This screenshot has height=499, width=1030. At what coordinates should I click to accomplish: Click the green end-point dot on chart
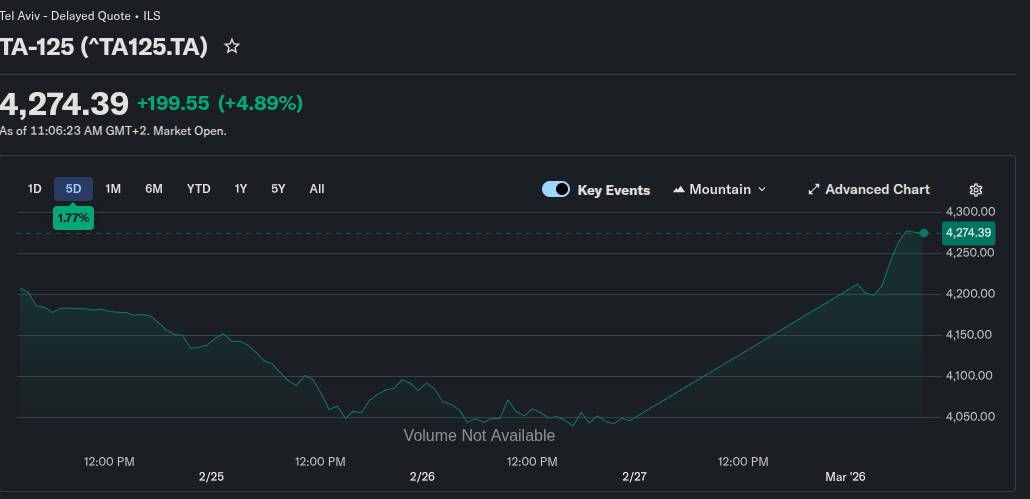pyautogui.click(x=924, y=233)
